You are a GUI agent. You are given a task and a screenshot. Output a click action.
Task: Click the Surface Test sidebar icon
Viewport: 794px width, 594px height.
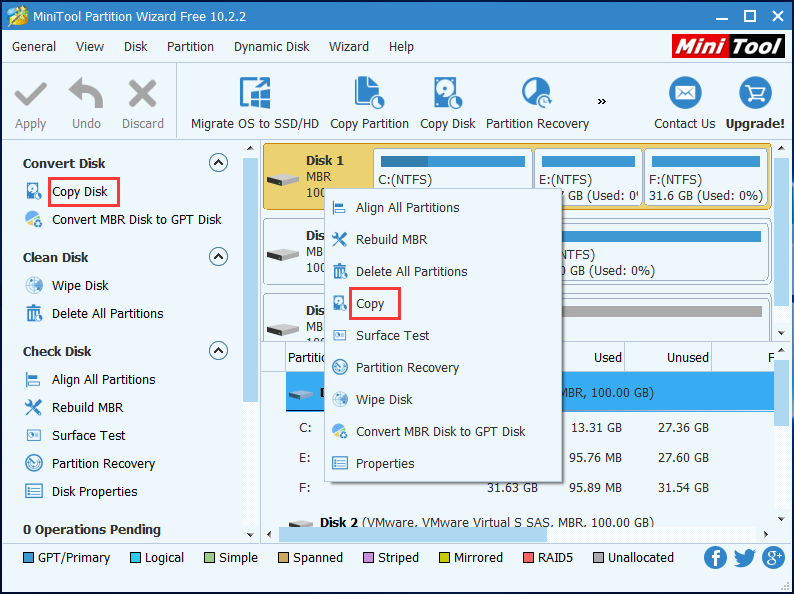click(x=33, y=435)
